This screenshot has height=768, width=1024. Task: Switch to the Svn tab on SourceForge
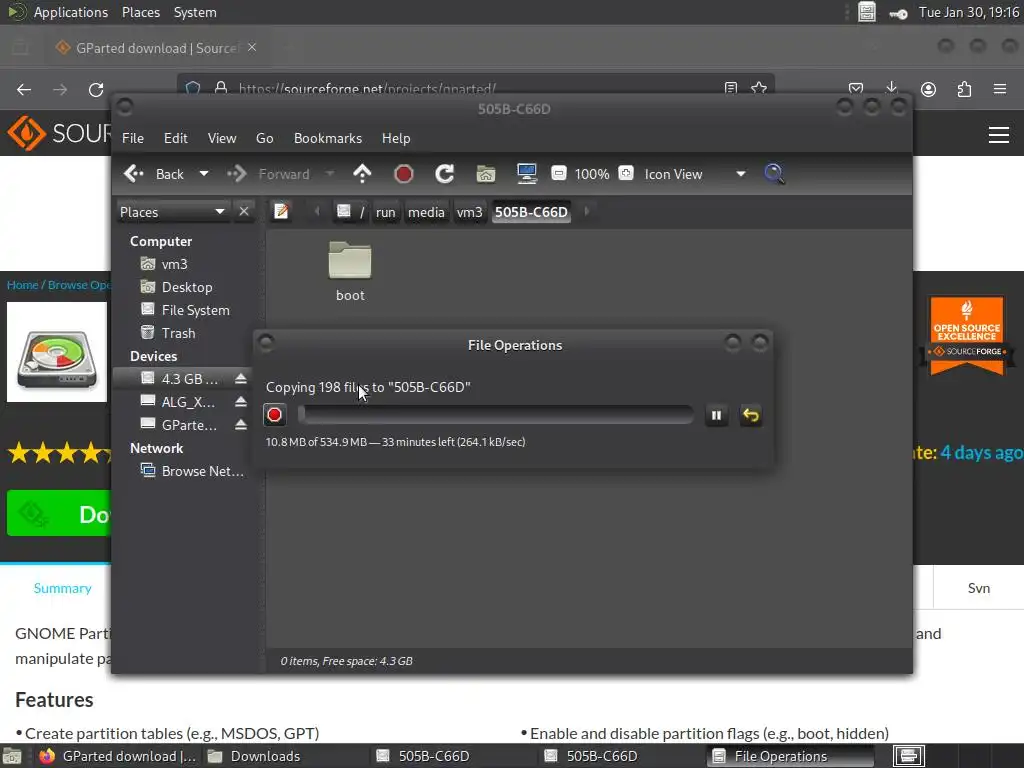tap(978, 588)
